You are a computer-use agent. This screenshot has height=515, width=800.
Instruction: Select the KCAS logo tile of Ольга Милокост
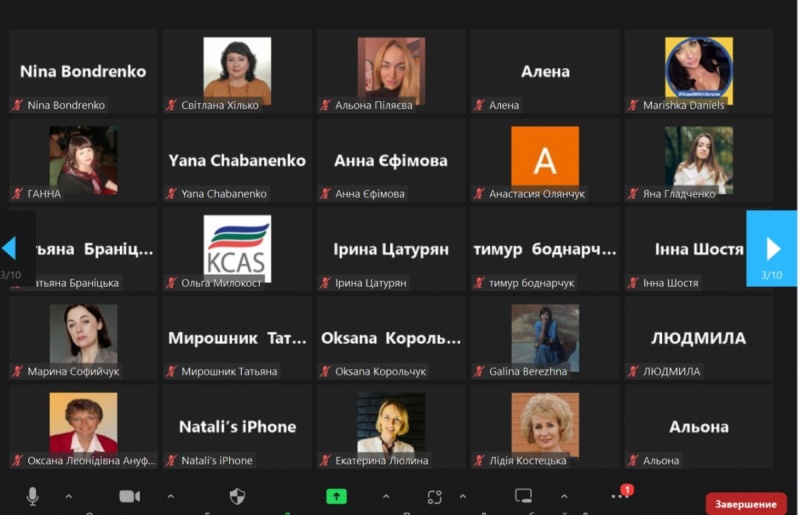[237, 248]
